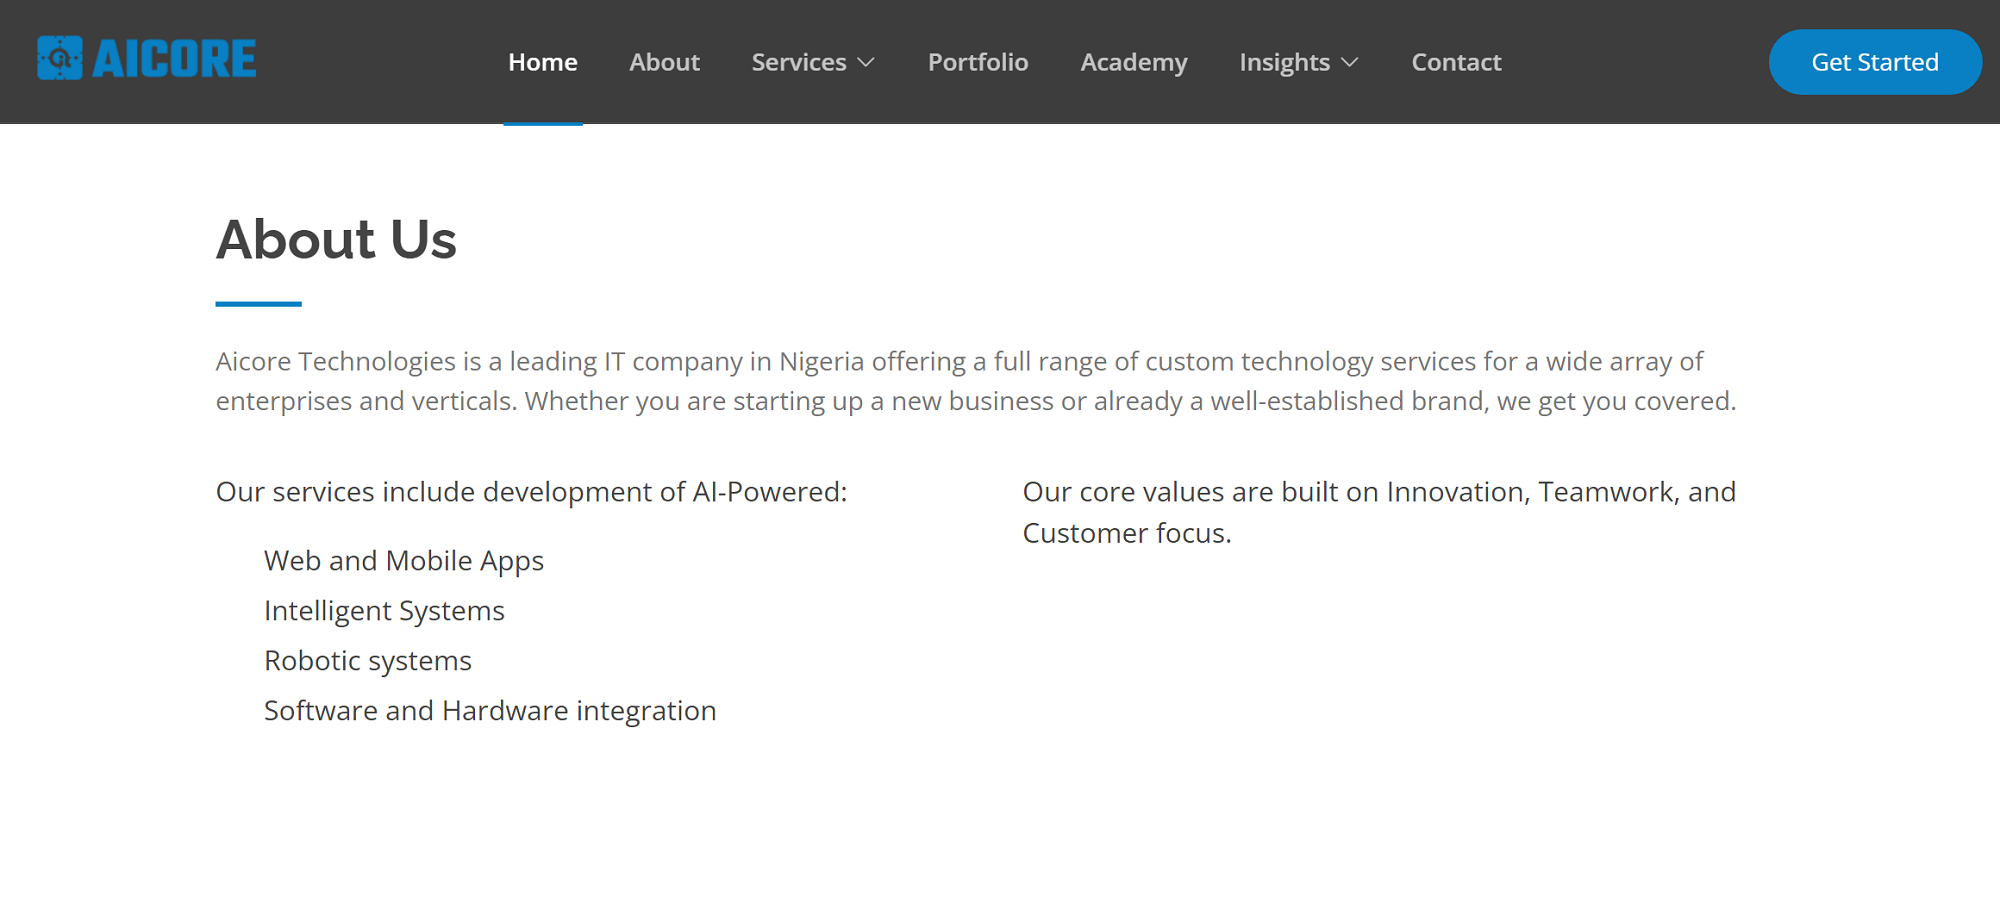Go to the Home menu item

(542, 62)
